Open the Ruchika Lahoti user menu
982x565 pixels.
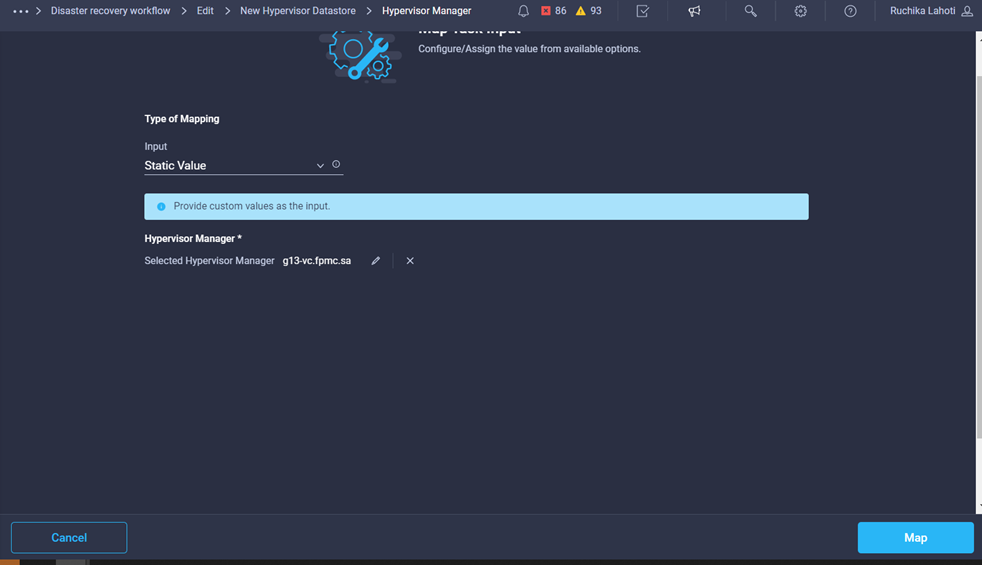point(931,11)
